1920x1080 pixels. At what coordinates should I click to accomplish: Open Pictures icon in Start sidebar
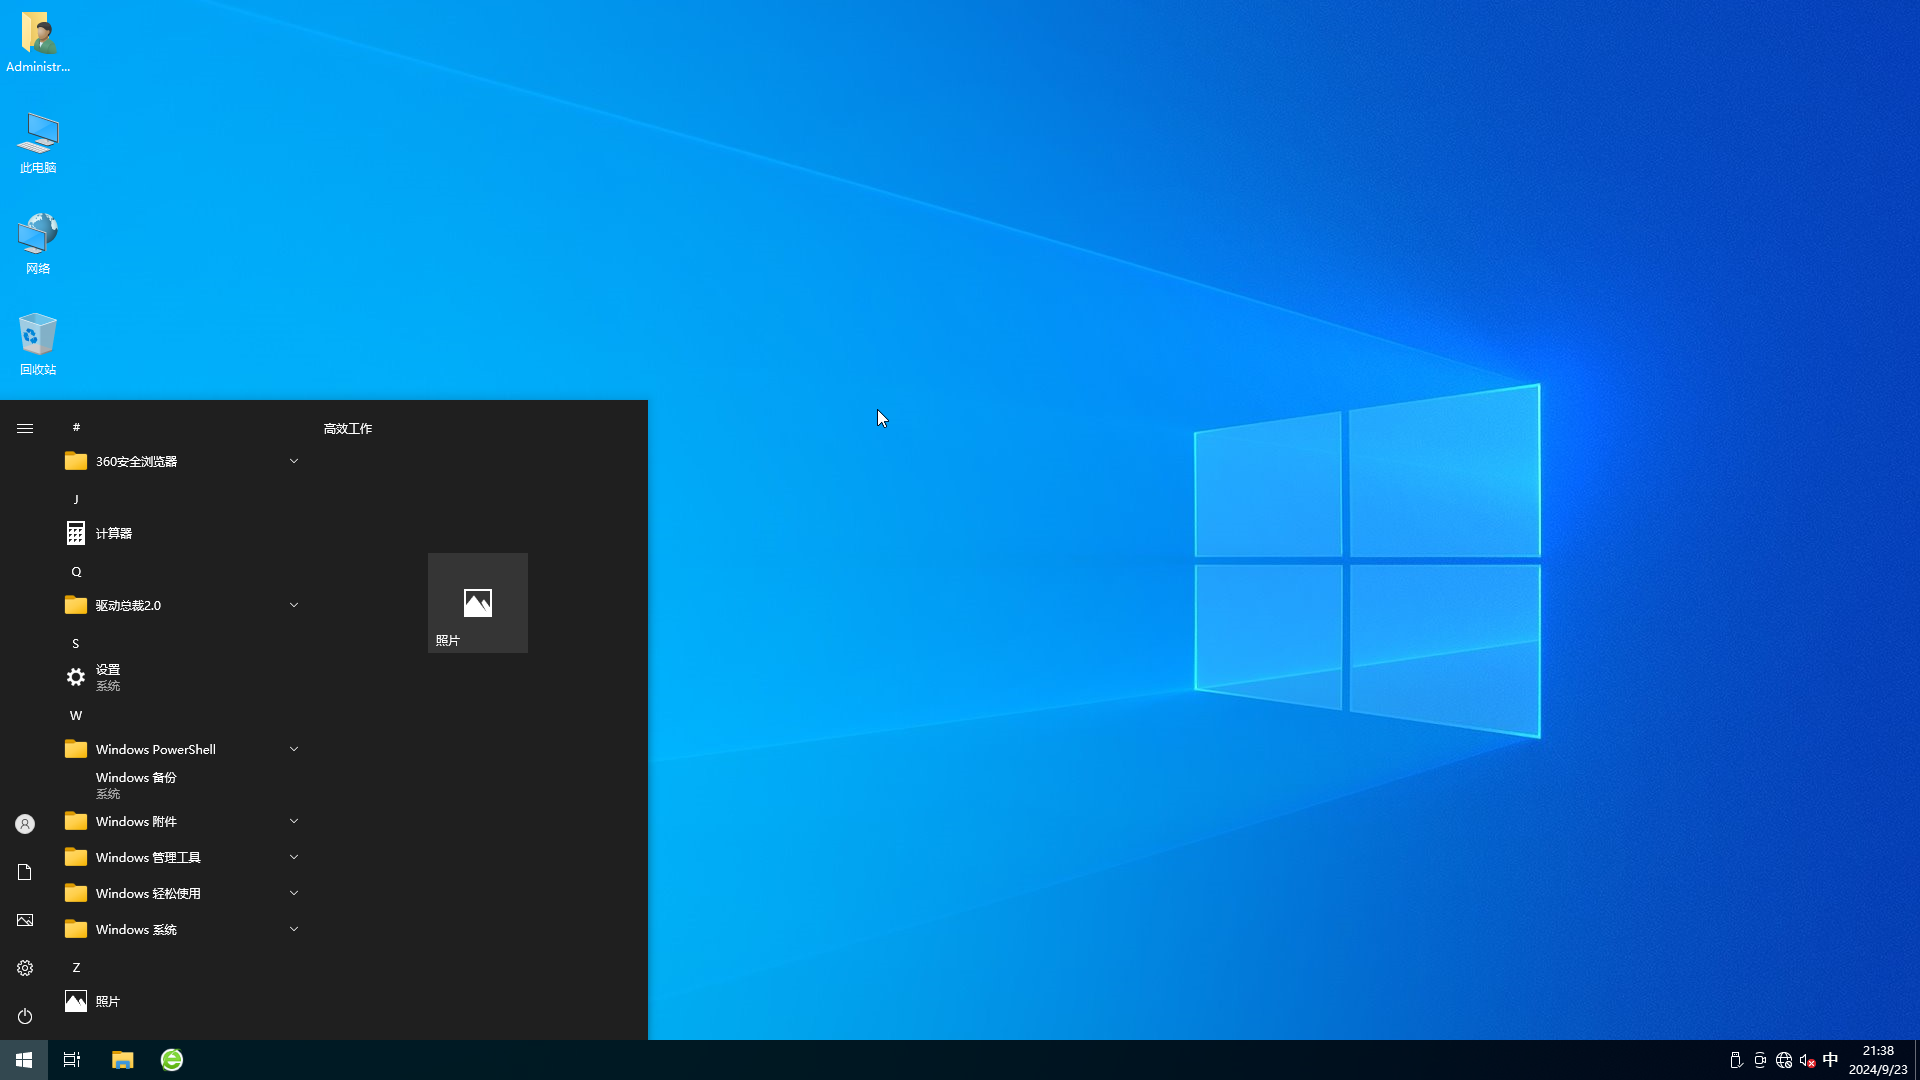[x=25, y=920]
